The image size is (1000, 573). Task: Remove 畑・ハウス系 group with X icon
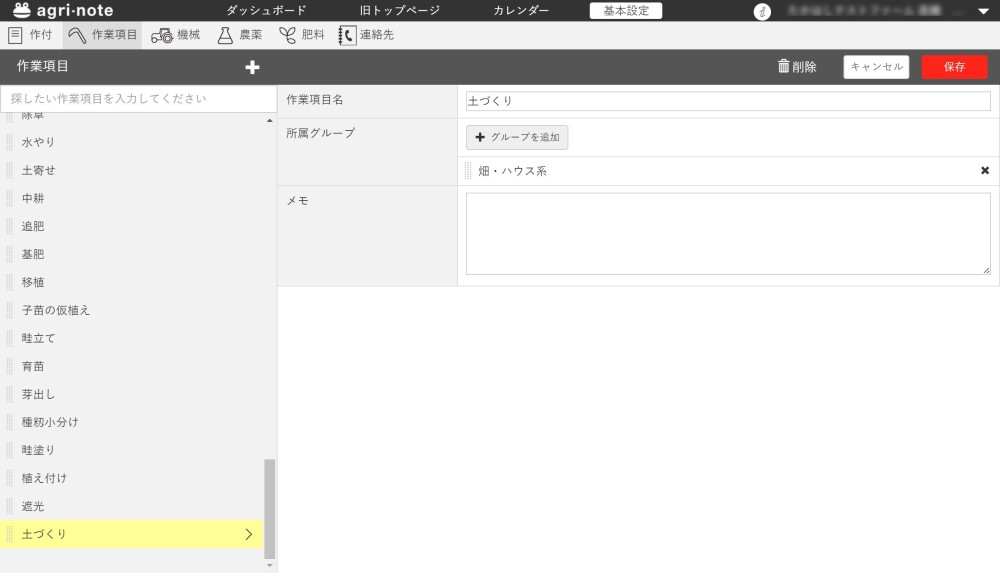pos(984,171)
